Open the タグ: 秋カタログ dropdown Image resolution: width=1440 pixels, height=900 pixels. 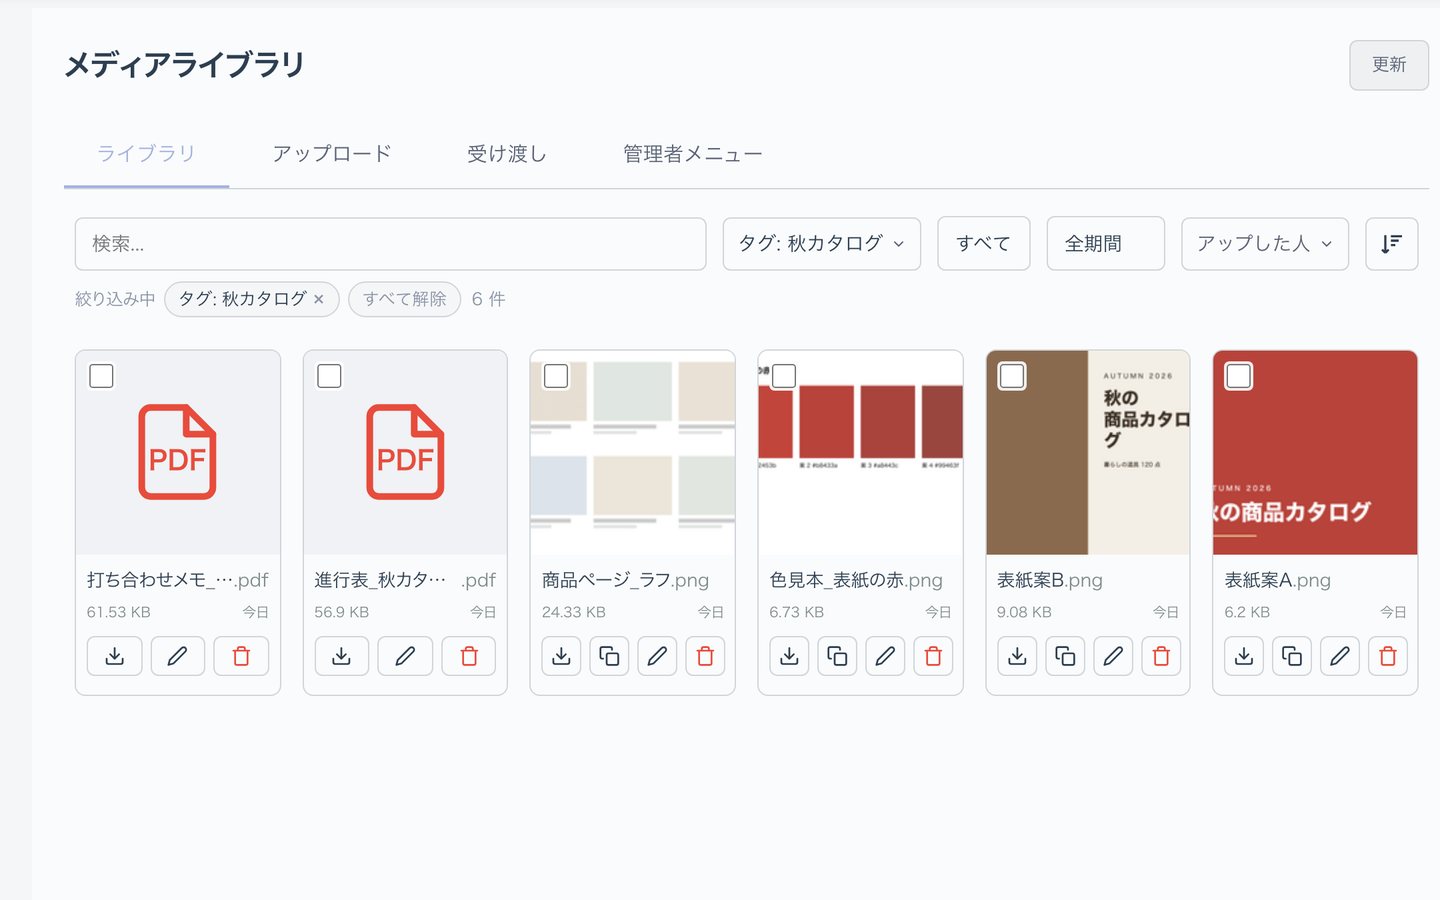(822, 244)
